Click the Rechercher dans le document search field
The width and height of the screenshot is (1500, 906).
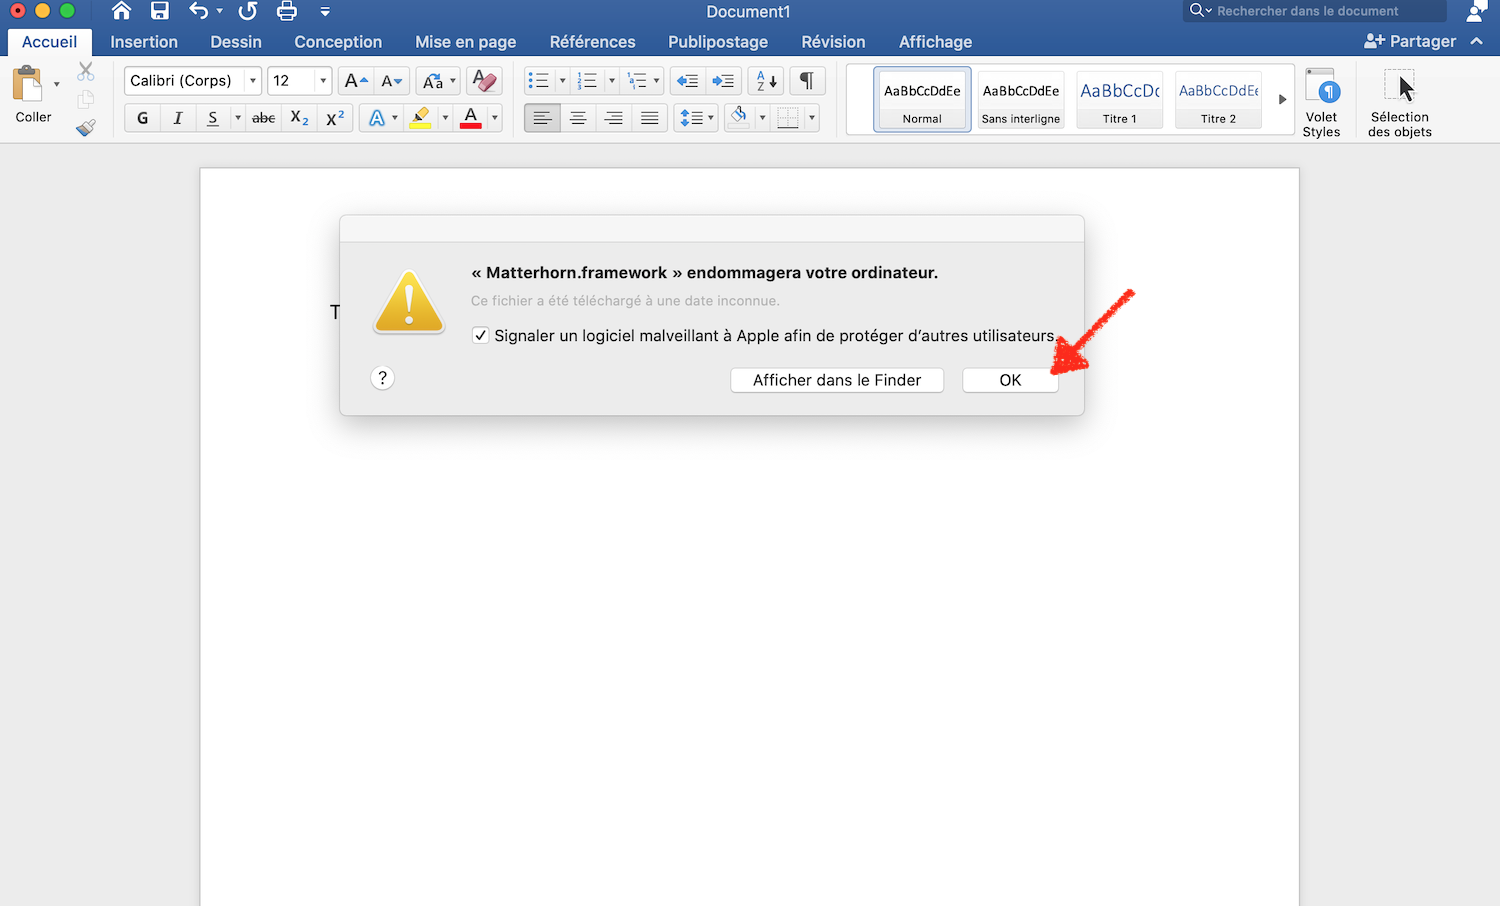tap(1315, 11)
